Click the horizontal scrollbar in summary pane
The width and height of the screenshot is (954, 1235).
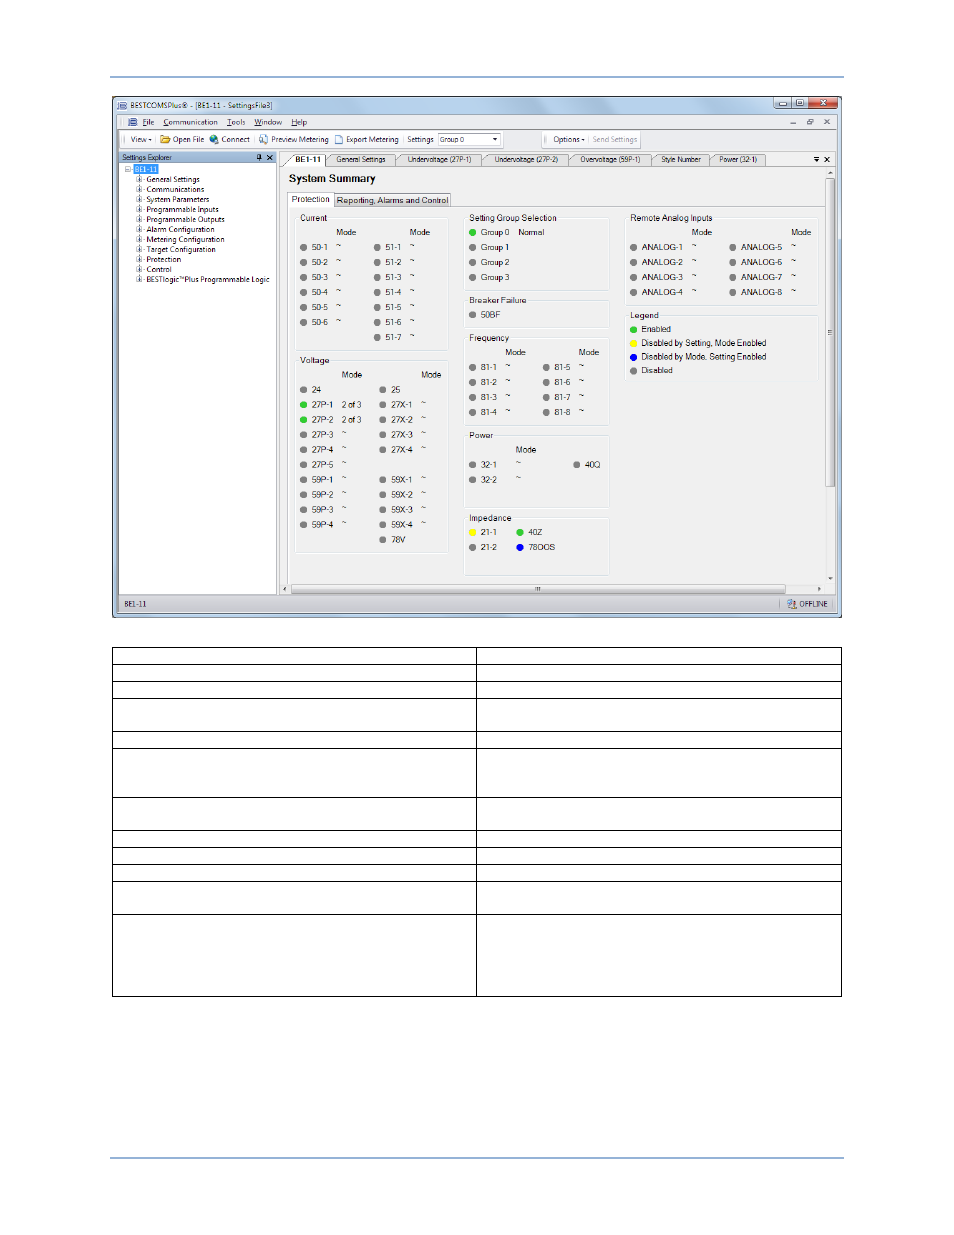click(538, 589)
